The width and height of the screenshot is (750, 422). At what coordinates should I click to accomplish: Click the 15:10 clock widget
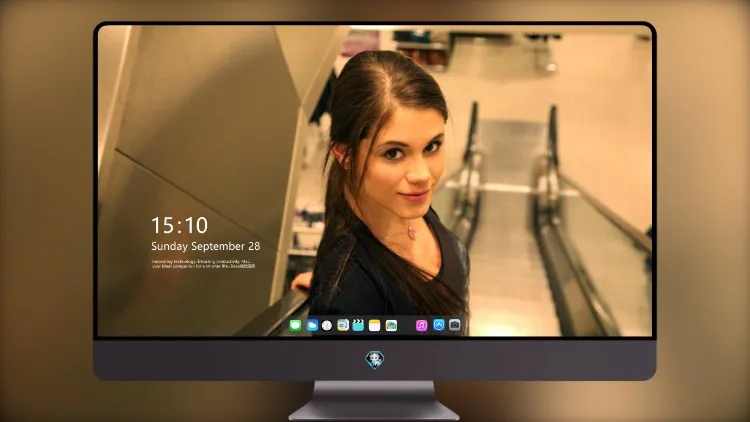click(x=179, y=225)
